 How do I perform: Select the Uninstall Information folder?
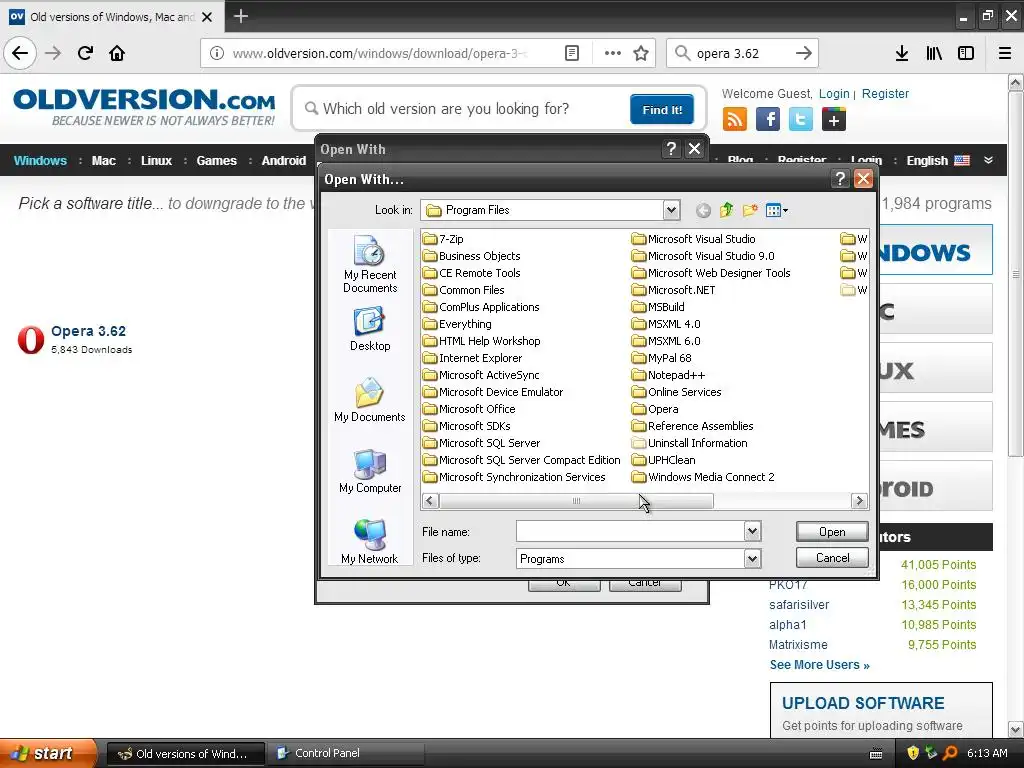point(690,443)
